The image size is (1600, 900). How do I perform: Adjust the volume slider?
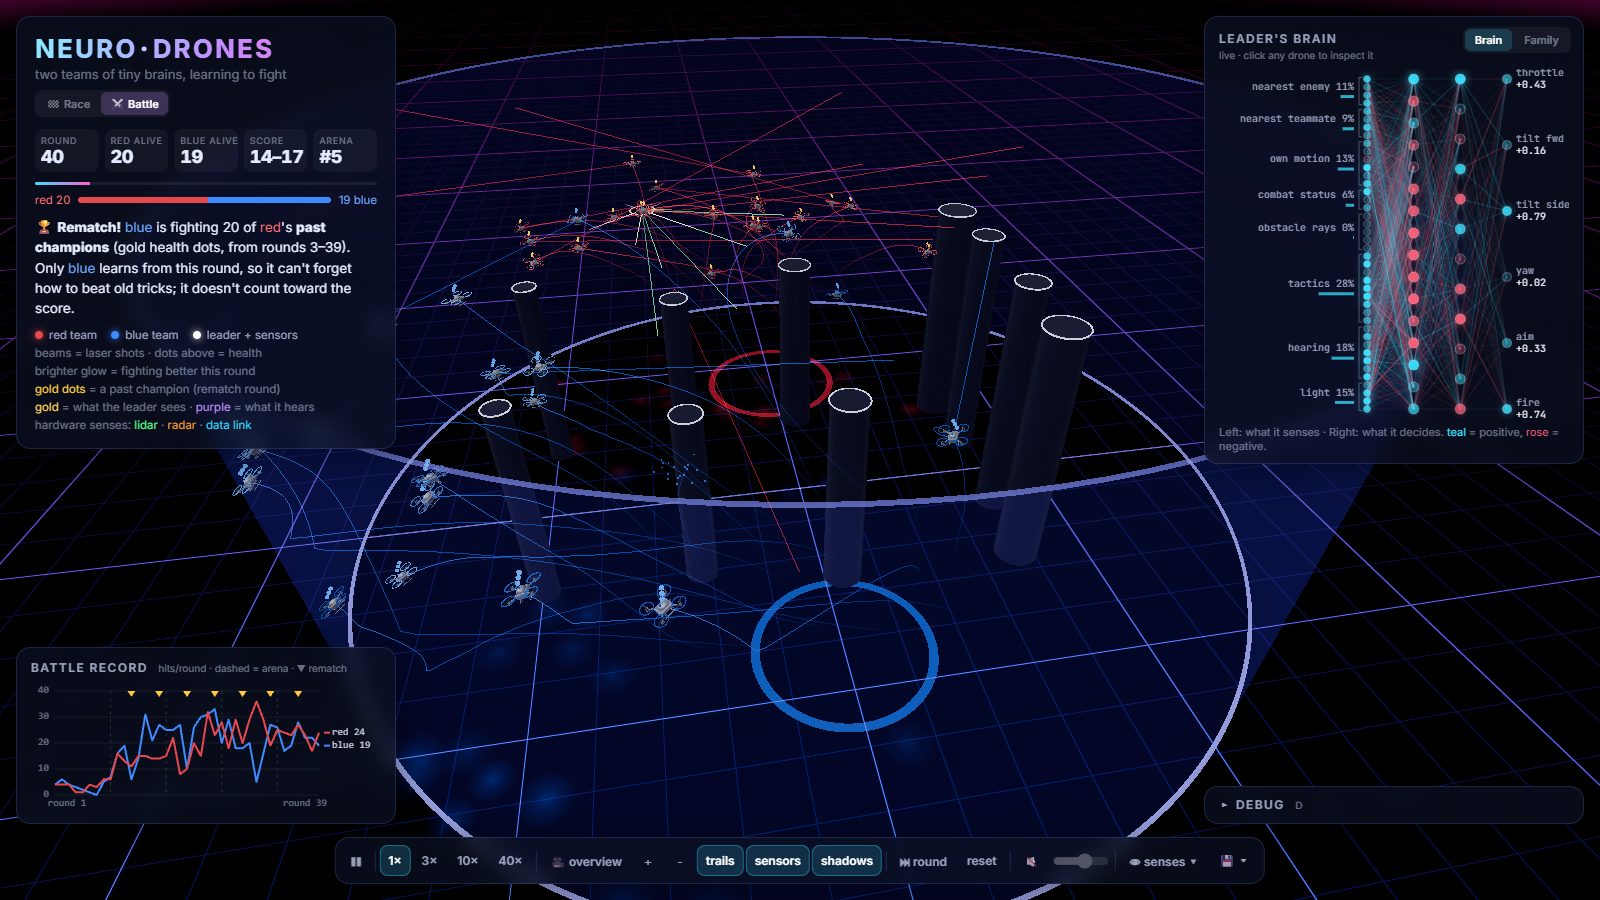click(x=1080, y=861)
